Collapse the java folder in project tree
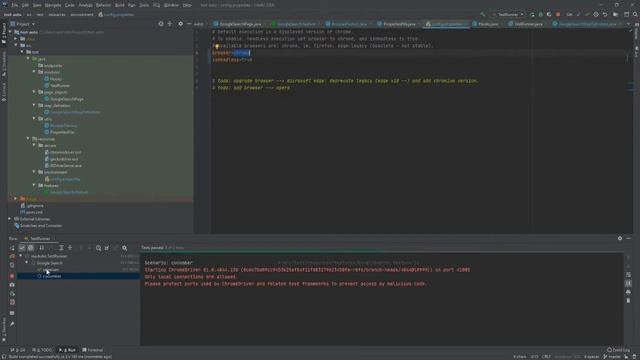This screenshot has width=640, height=360. (x=29, y=59)
